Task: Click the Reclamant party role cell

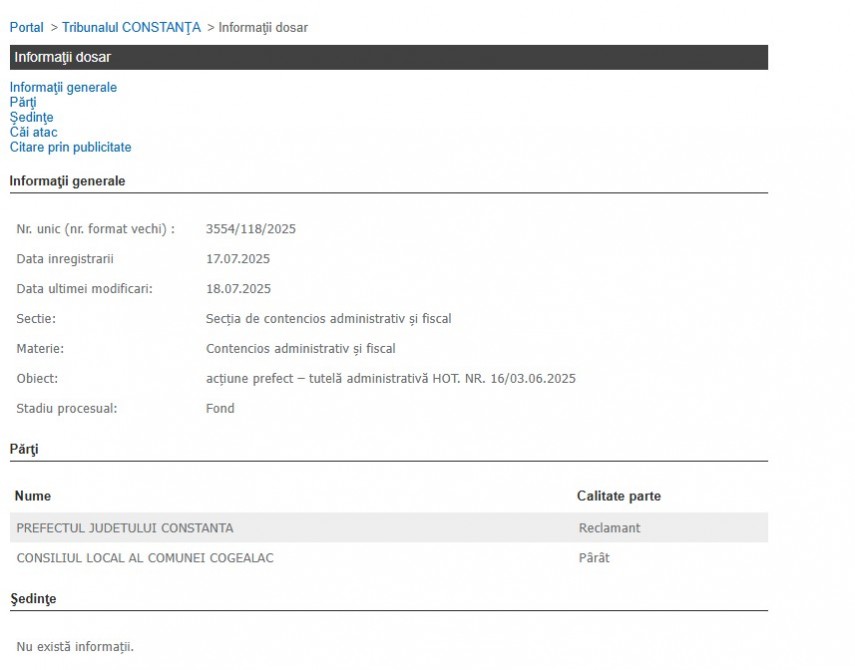Action: tap(610, 528)
